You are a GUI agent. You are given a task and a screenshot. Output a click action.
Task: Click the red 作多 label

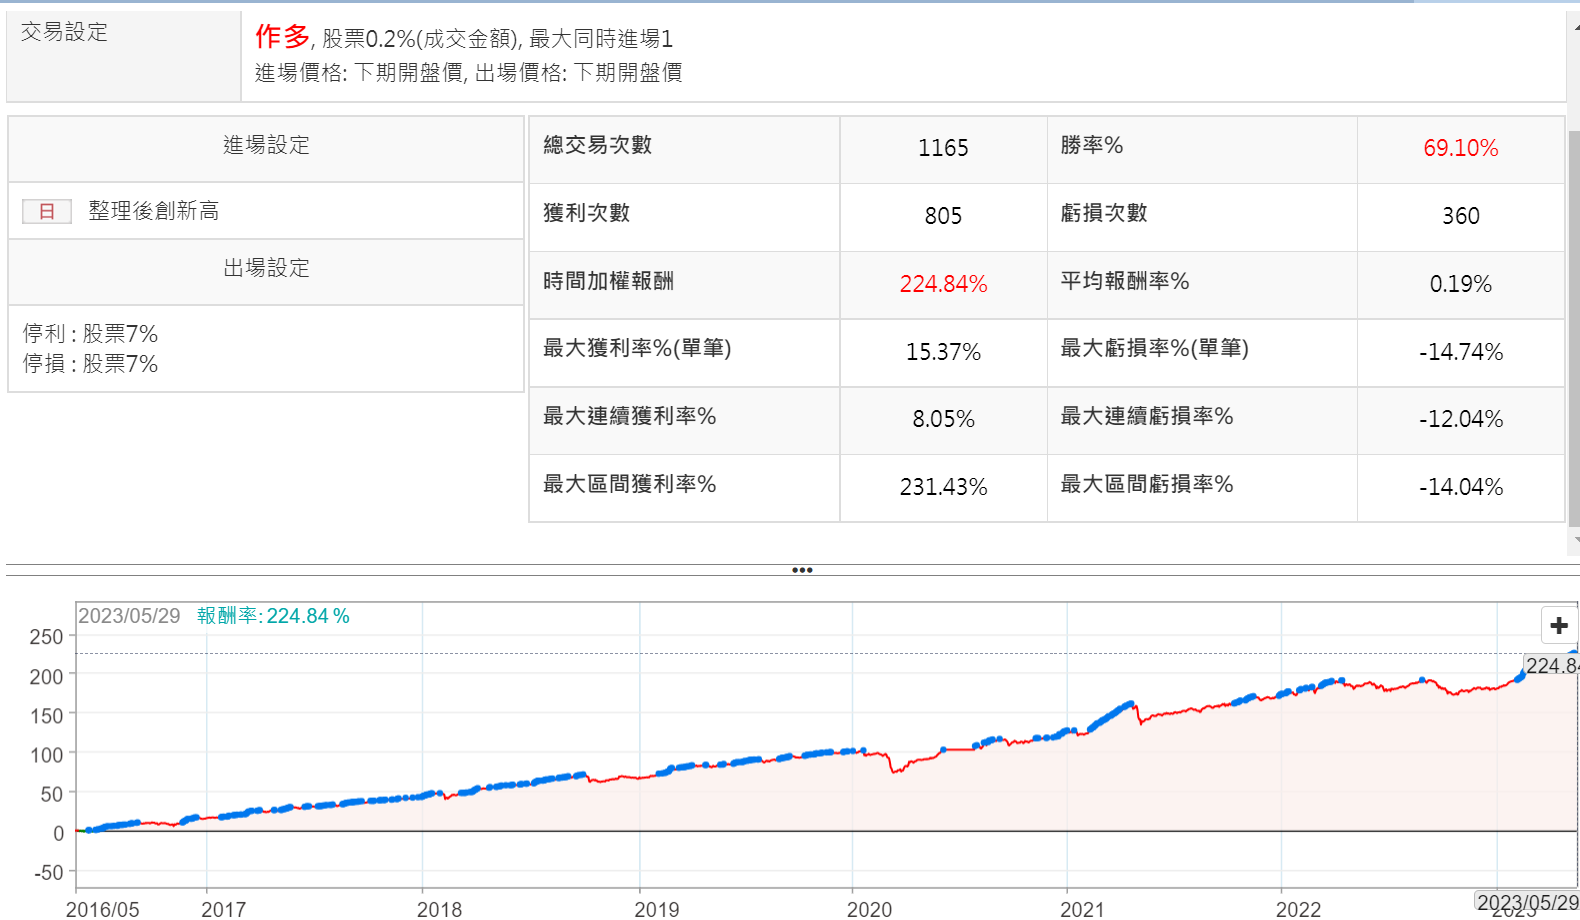[282, 37]
